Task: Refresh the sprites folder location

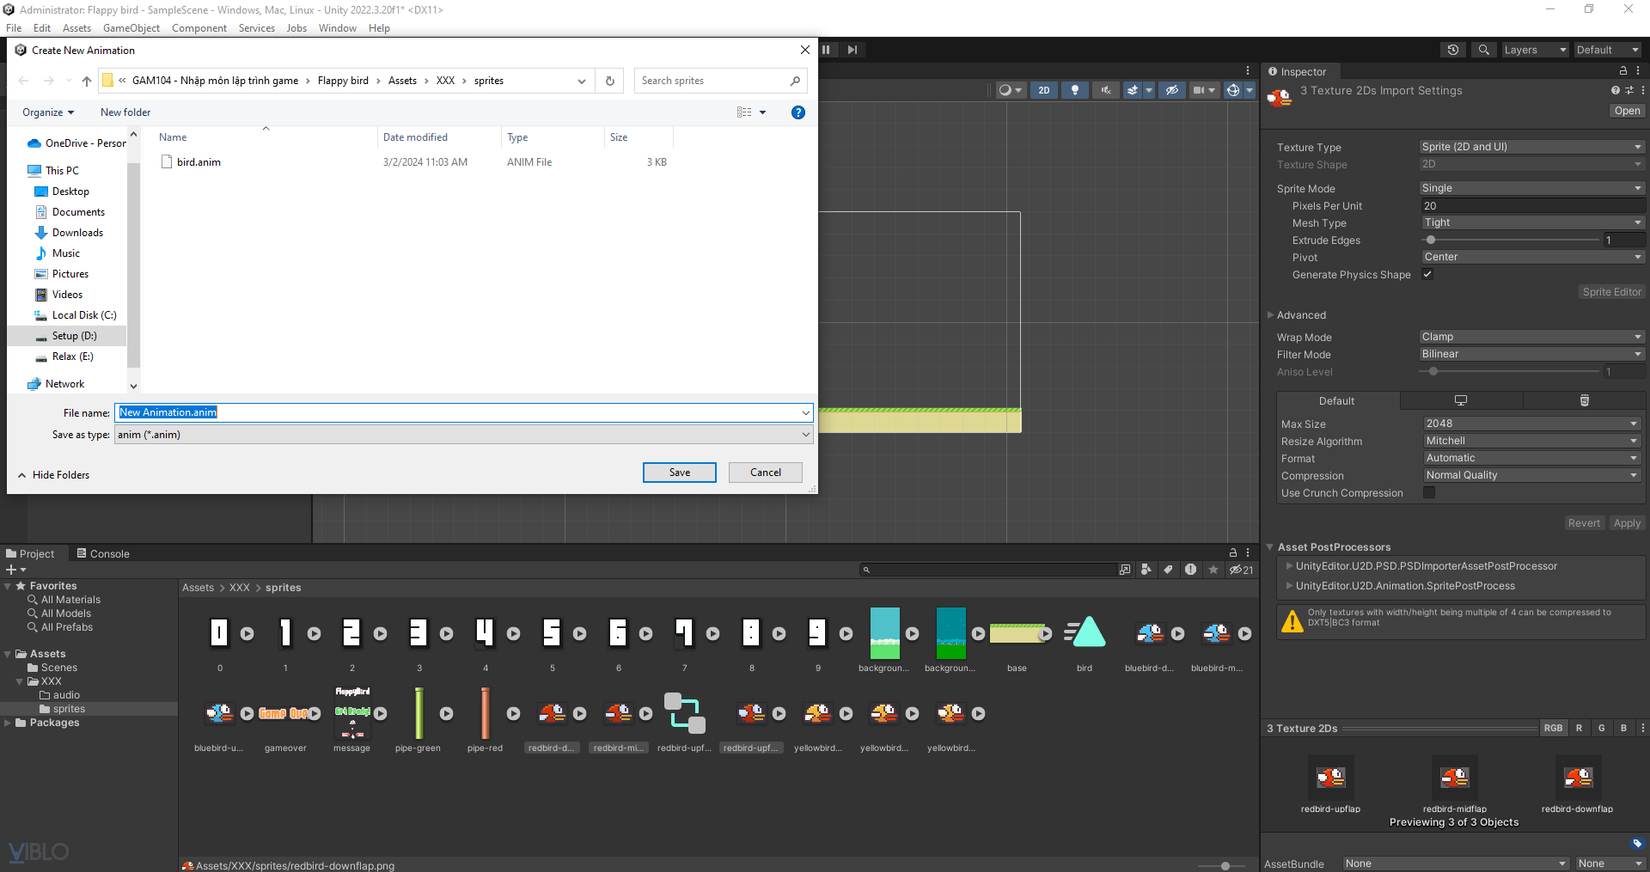Action: [610, 81]
